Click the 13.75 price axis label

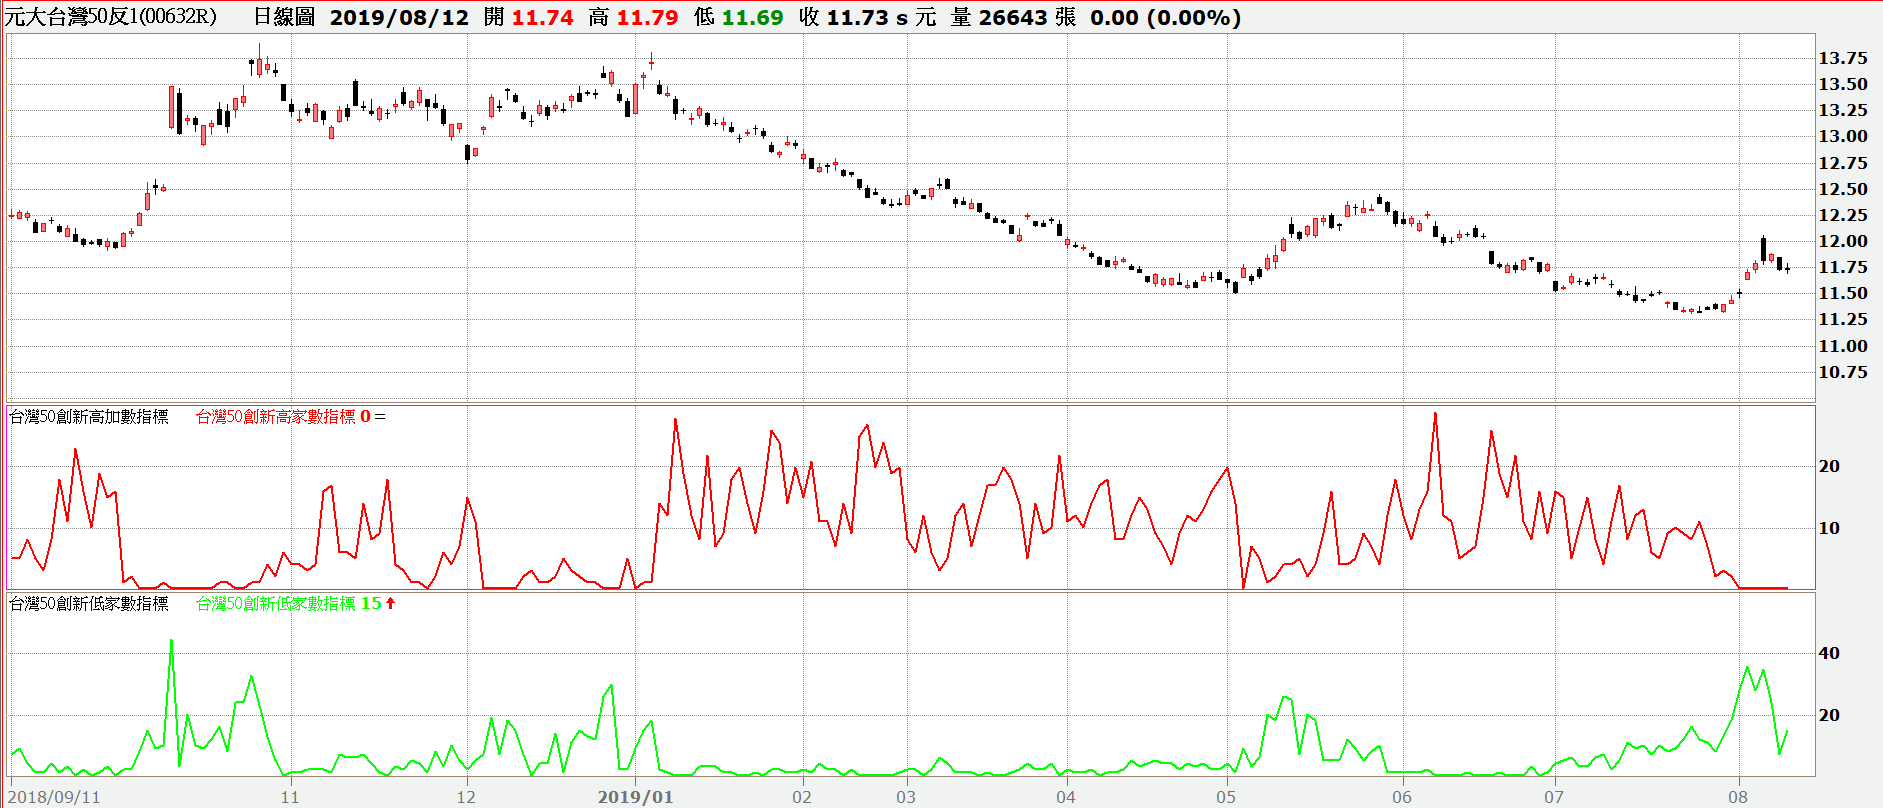1842,58
